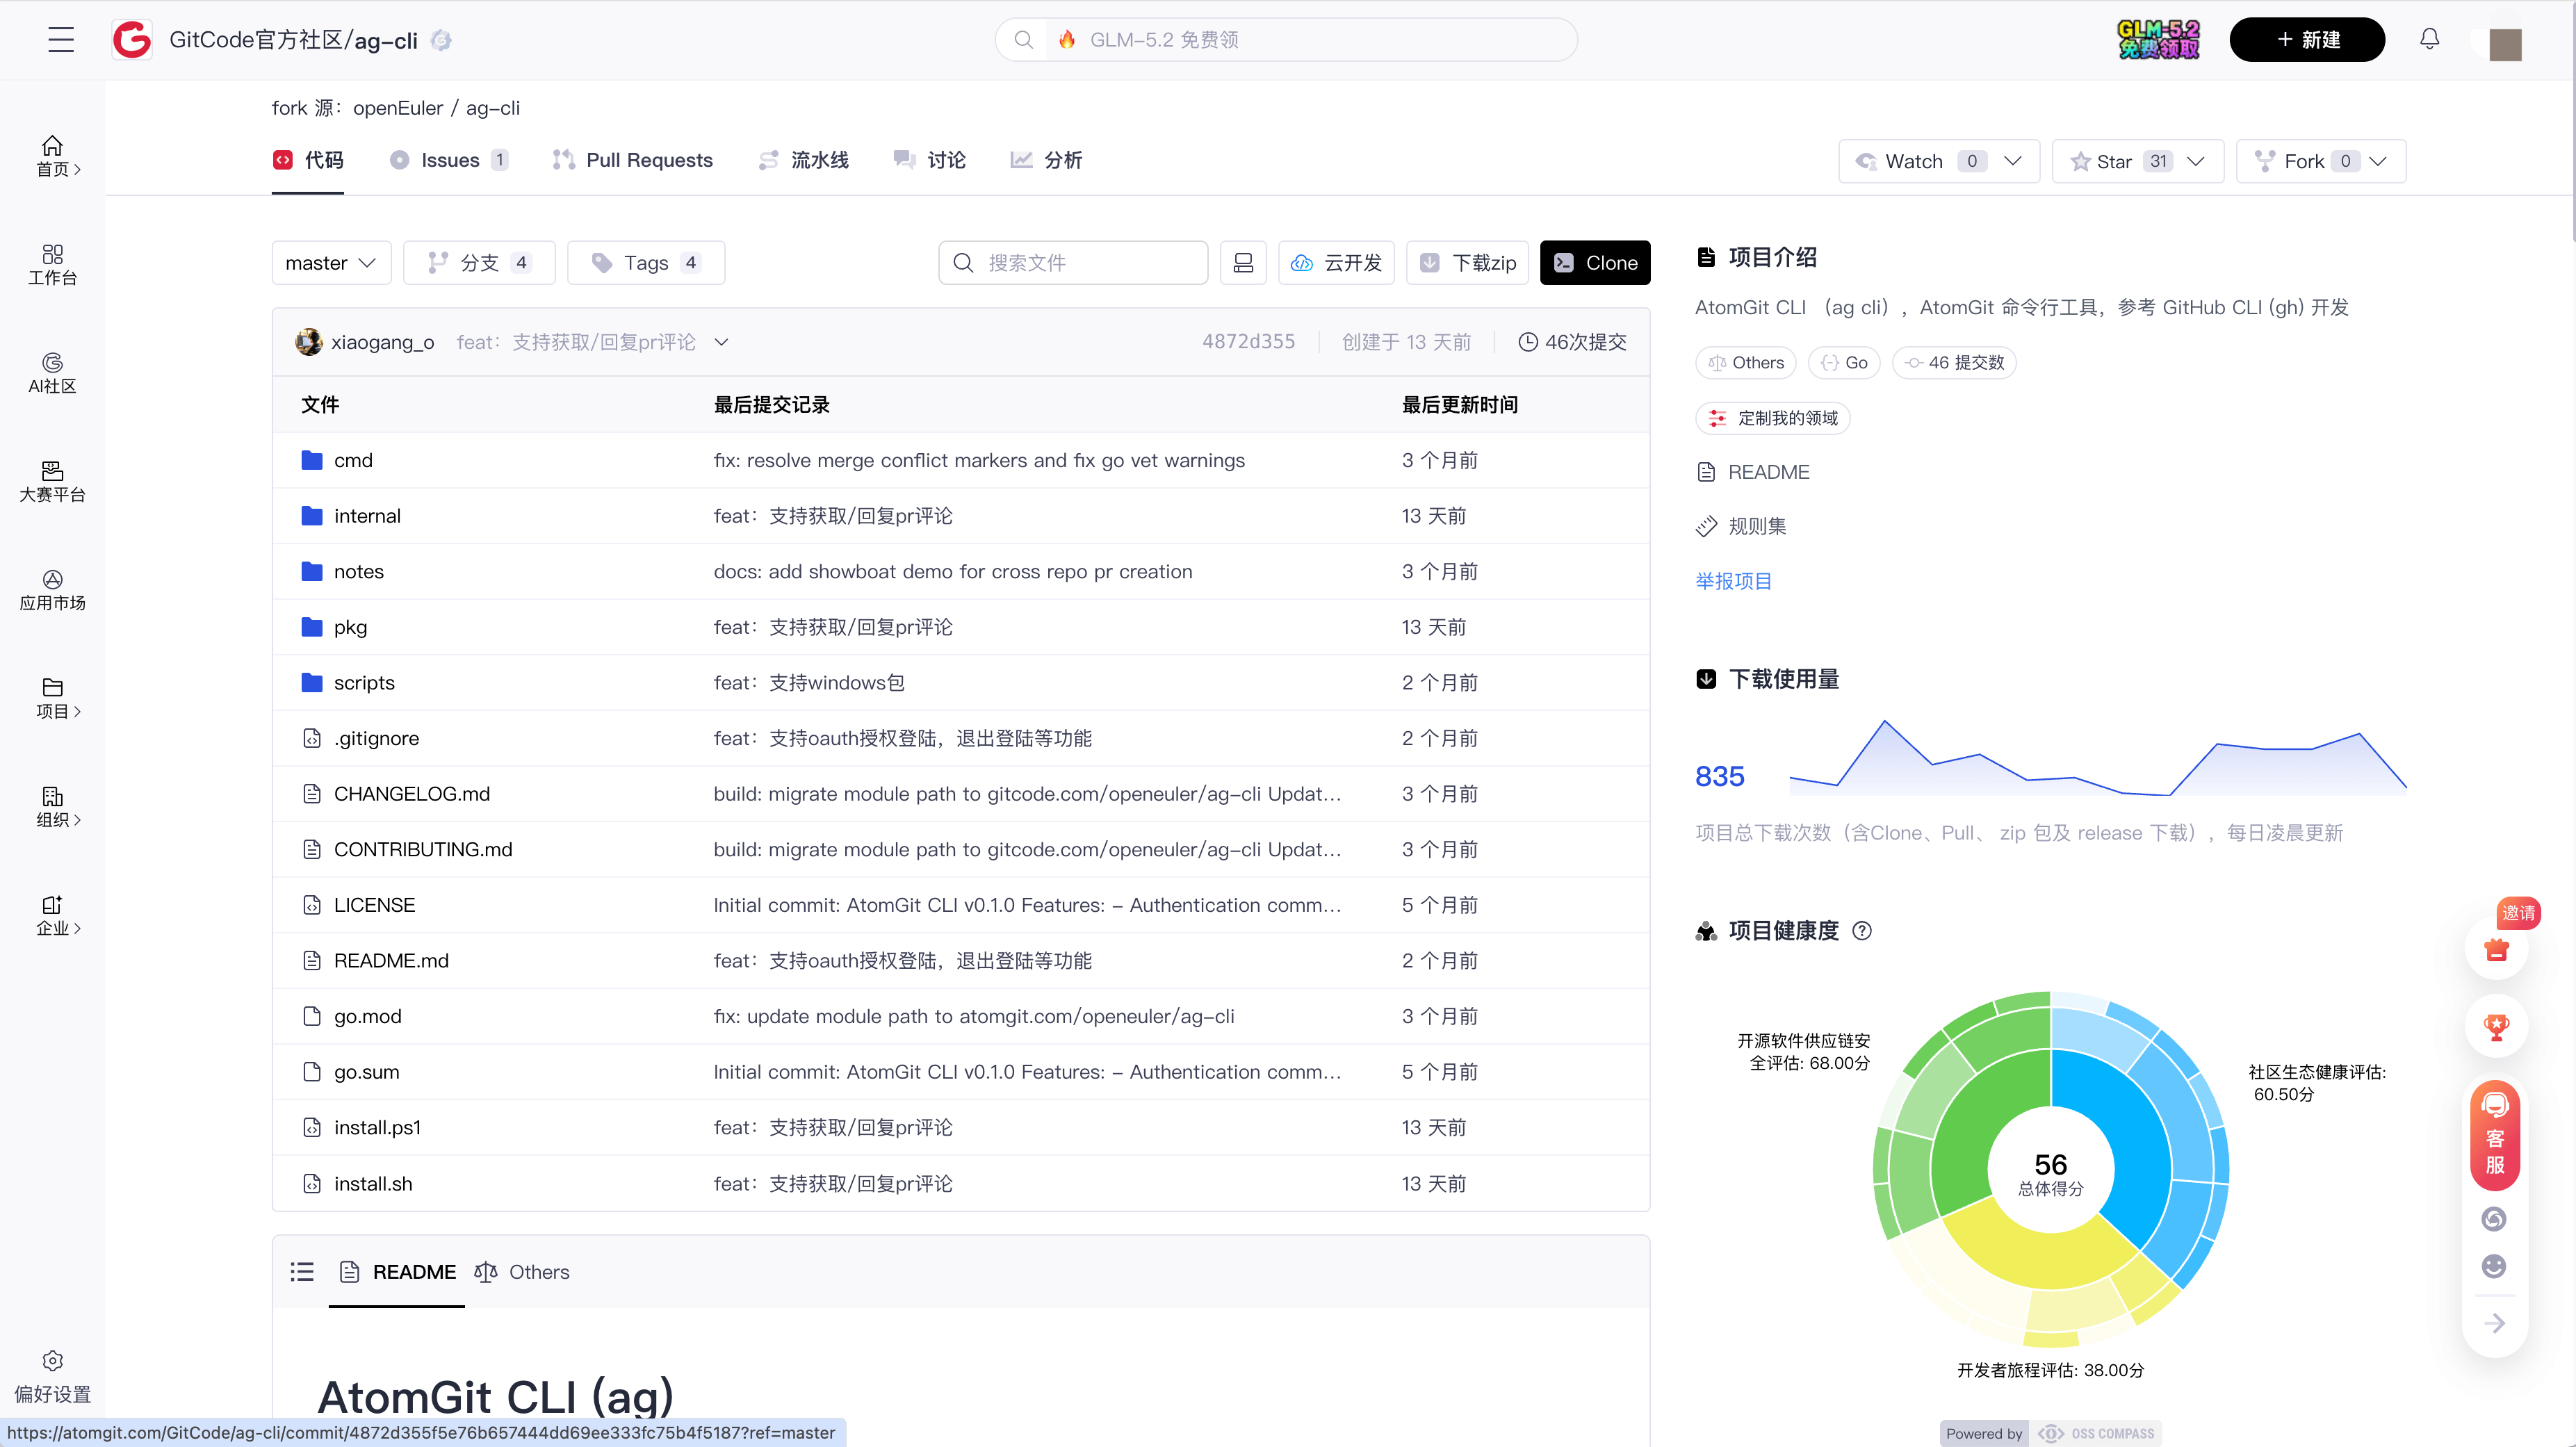Click the Clone button

(x=1595, y=263)
